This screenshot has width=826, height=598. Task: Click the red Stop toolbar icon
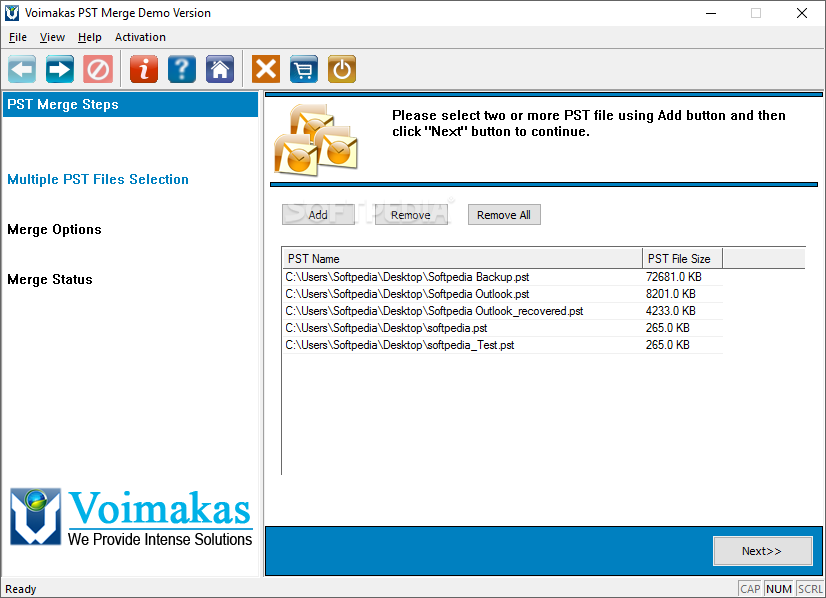coord(98,69)
